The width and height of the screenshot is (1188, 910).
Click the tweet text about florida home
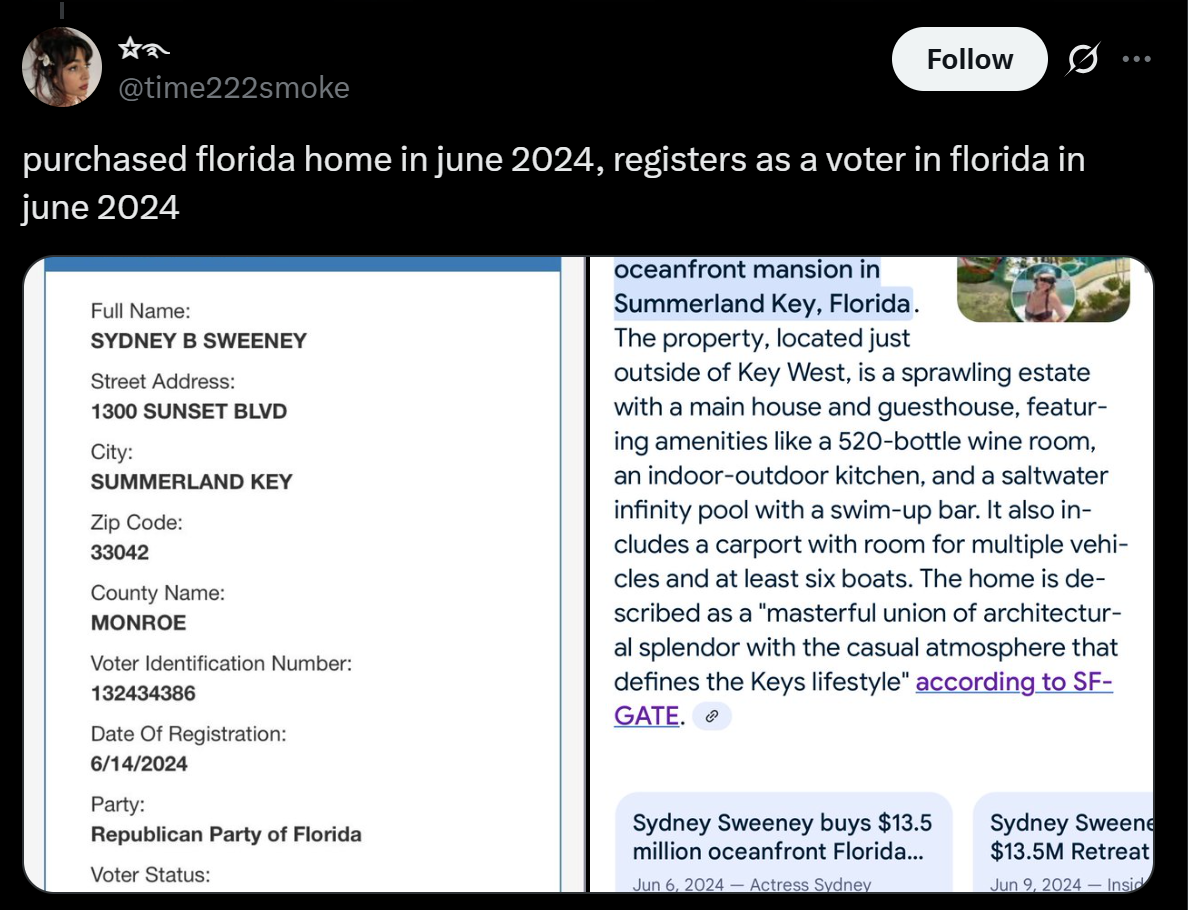[553, 183]
